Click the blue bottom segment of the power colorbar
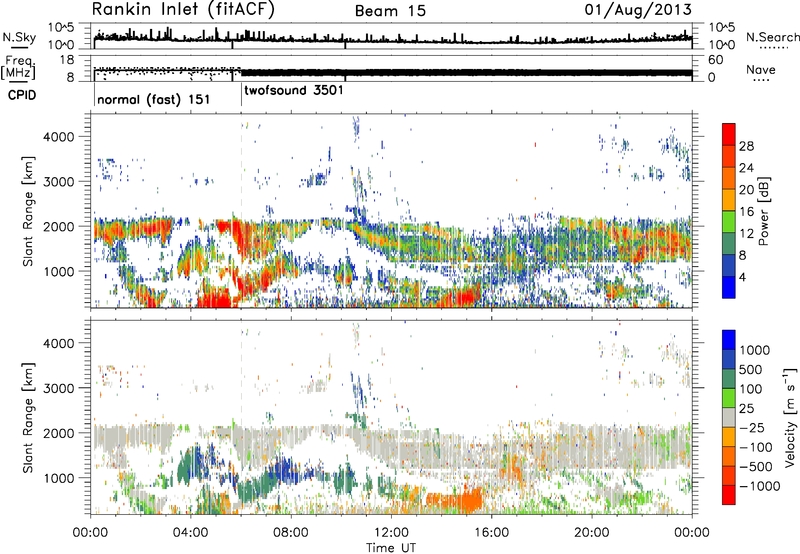This screenshot has width=800, height=554. (729, 287)
